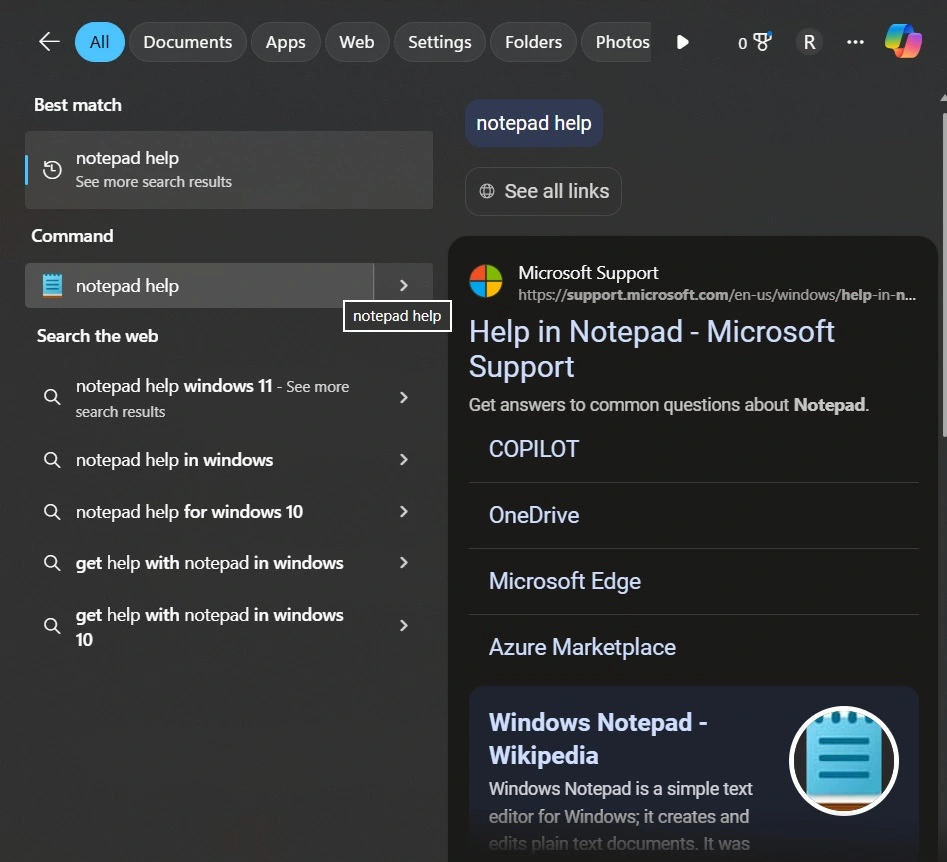947x862 pixels.
Task: Open the Windows Notepad Wikipedia link
Action: (x=598, y=738)
